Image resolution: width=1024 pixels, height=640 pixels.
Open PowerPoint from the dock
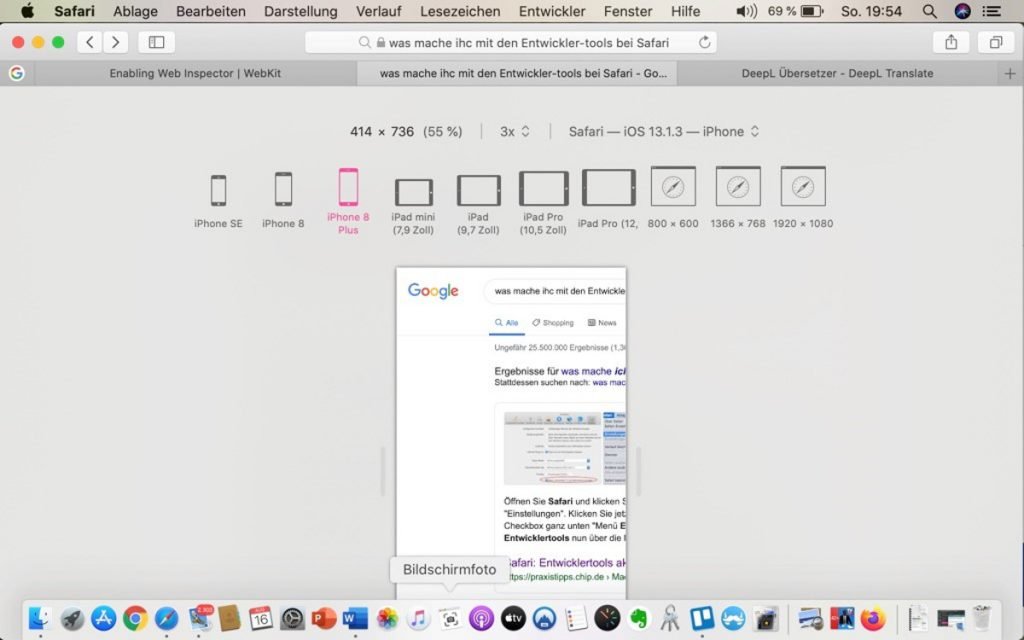pyautogui.click(x=324, y=618)
